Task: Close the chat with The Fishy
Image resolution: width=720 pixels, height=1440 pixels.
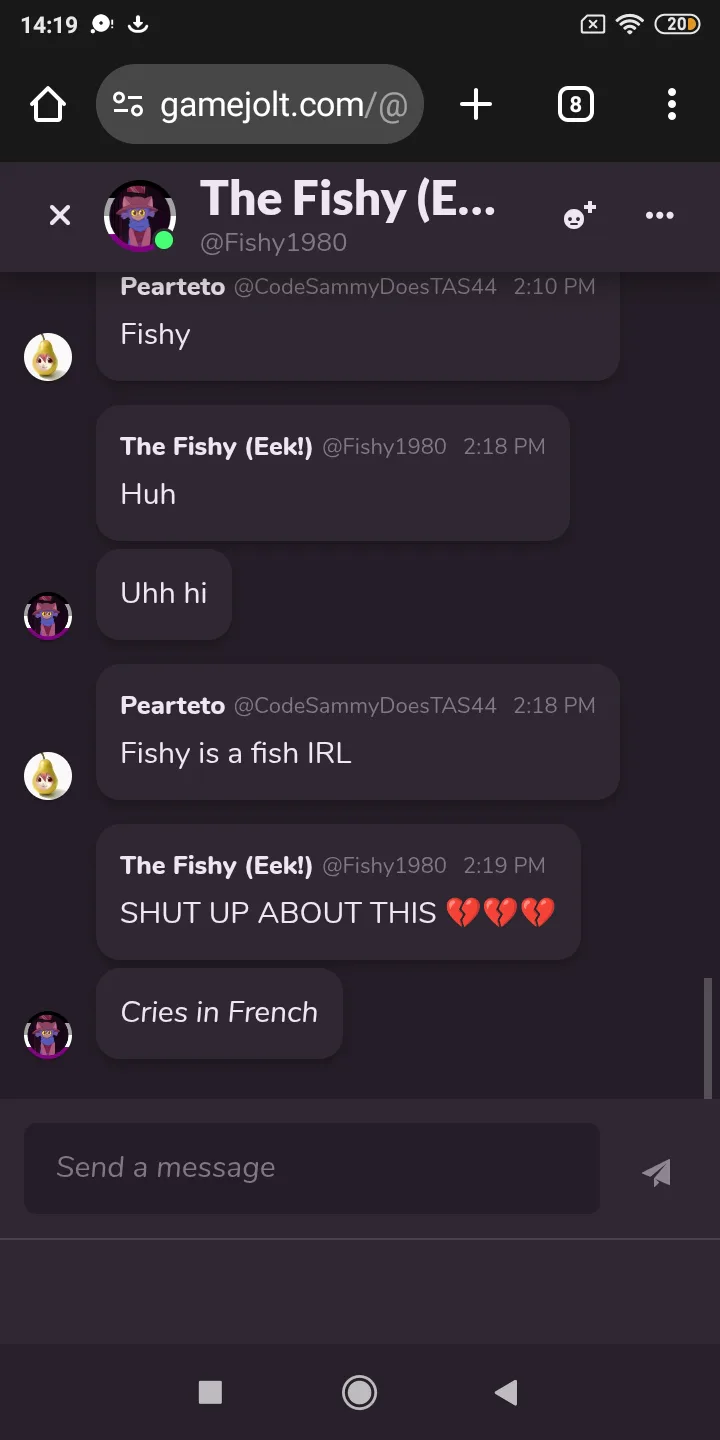Action: 60,215
